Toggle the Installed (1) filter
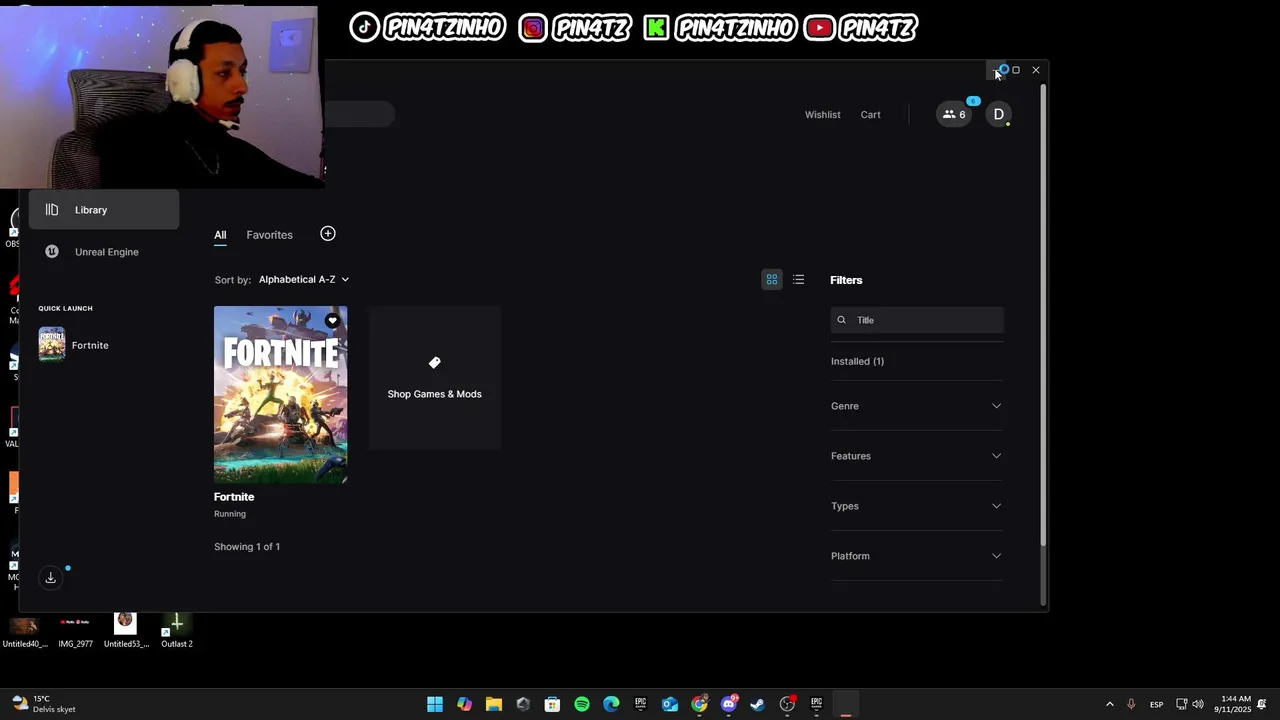The image size is (1280, 720). (x=857, y=361)
